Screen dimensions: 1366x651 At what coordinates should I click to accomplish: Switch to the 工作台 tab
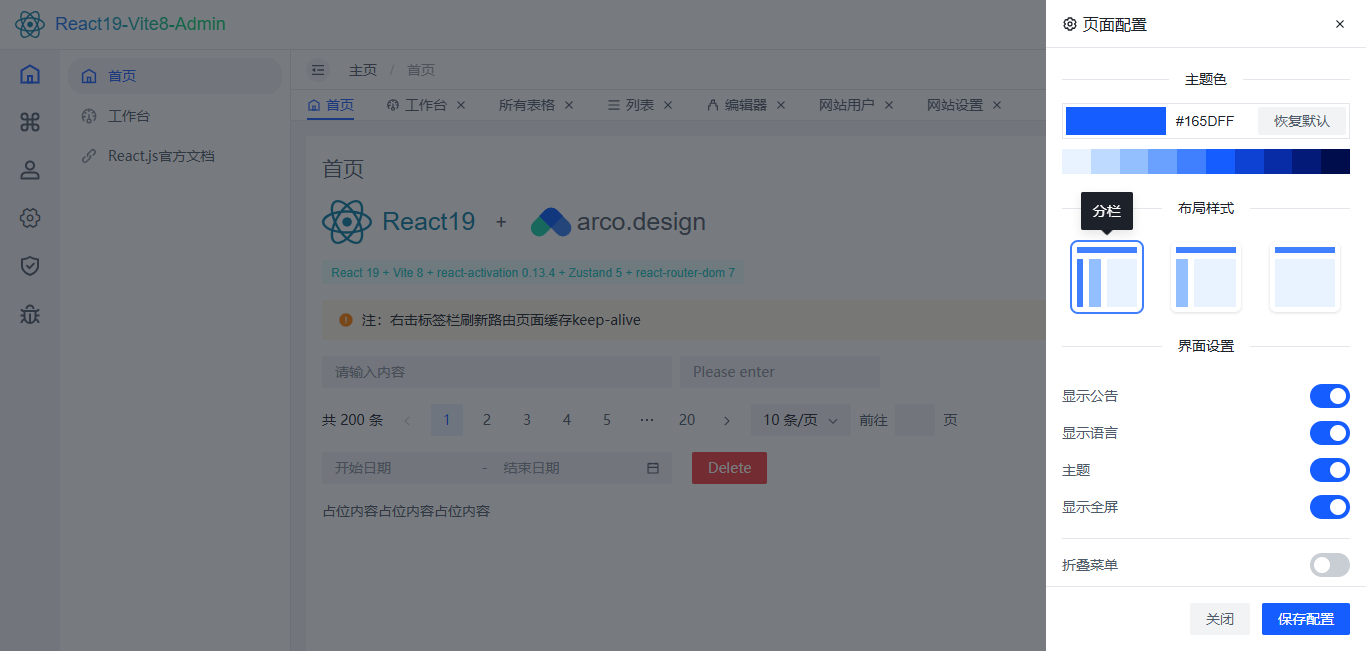click(417, 105)
